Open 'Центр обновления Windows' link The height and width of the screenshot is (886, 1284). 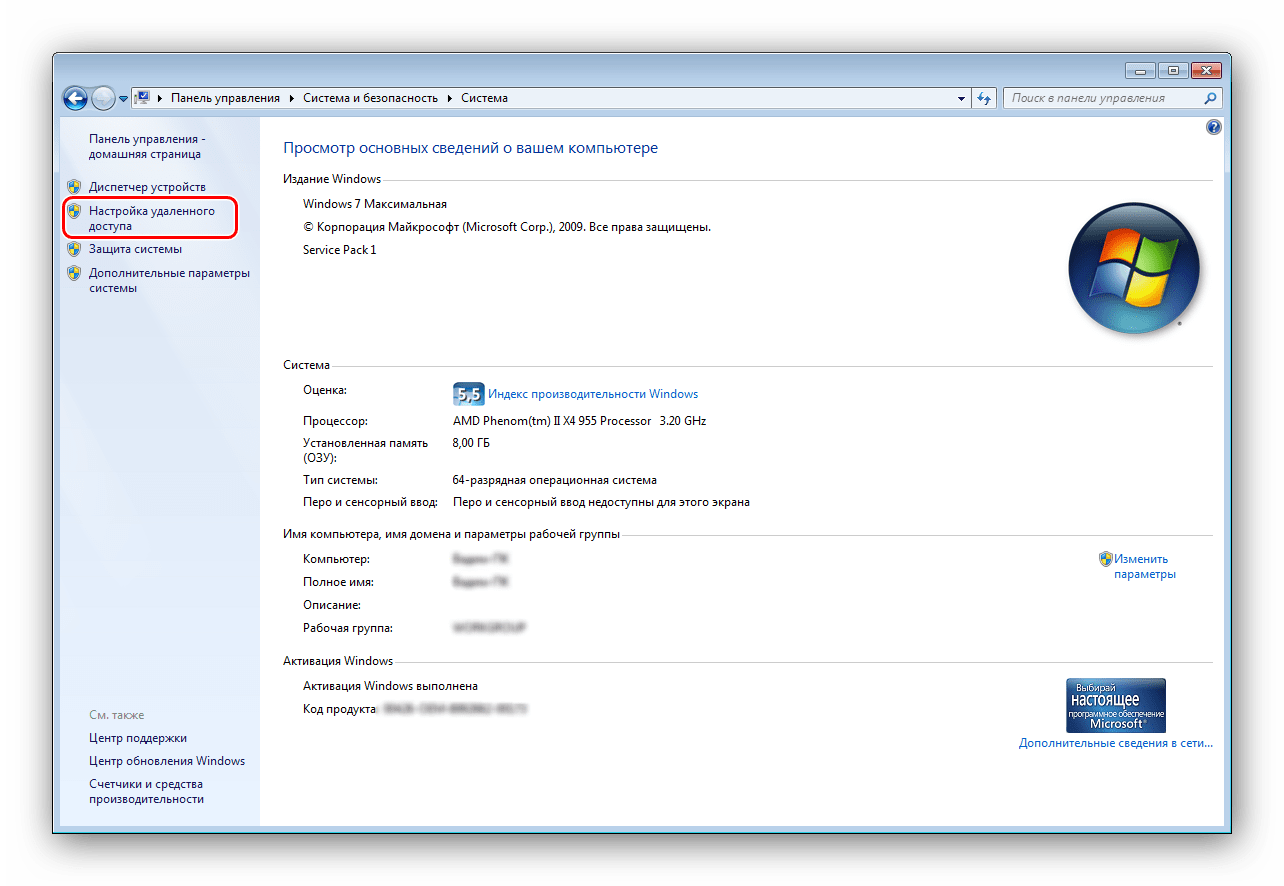point(167,761)
